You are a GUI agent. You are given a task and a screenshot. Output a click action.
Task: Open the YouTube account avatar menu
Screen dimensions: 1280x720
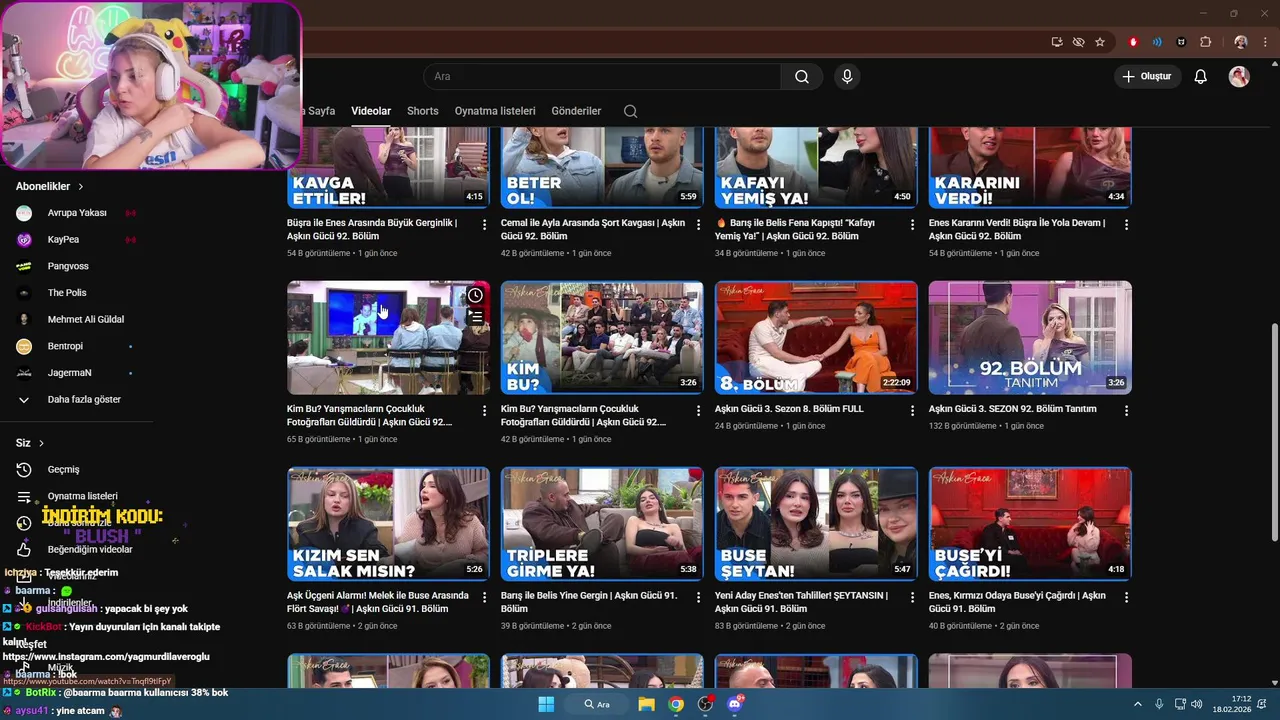pyautogui.click(x=1239, y=77)
